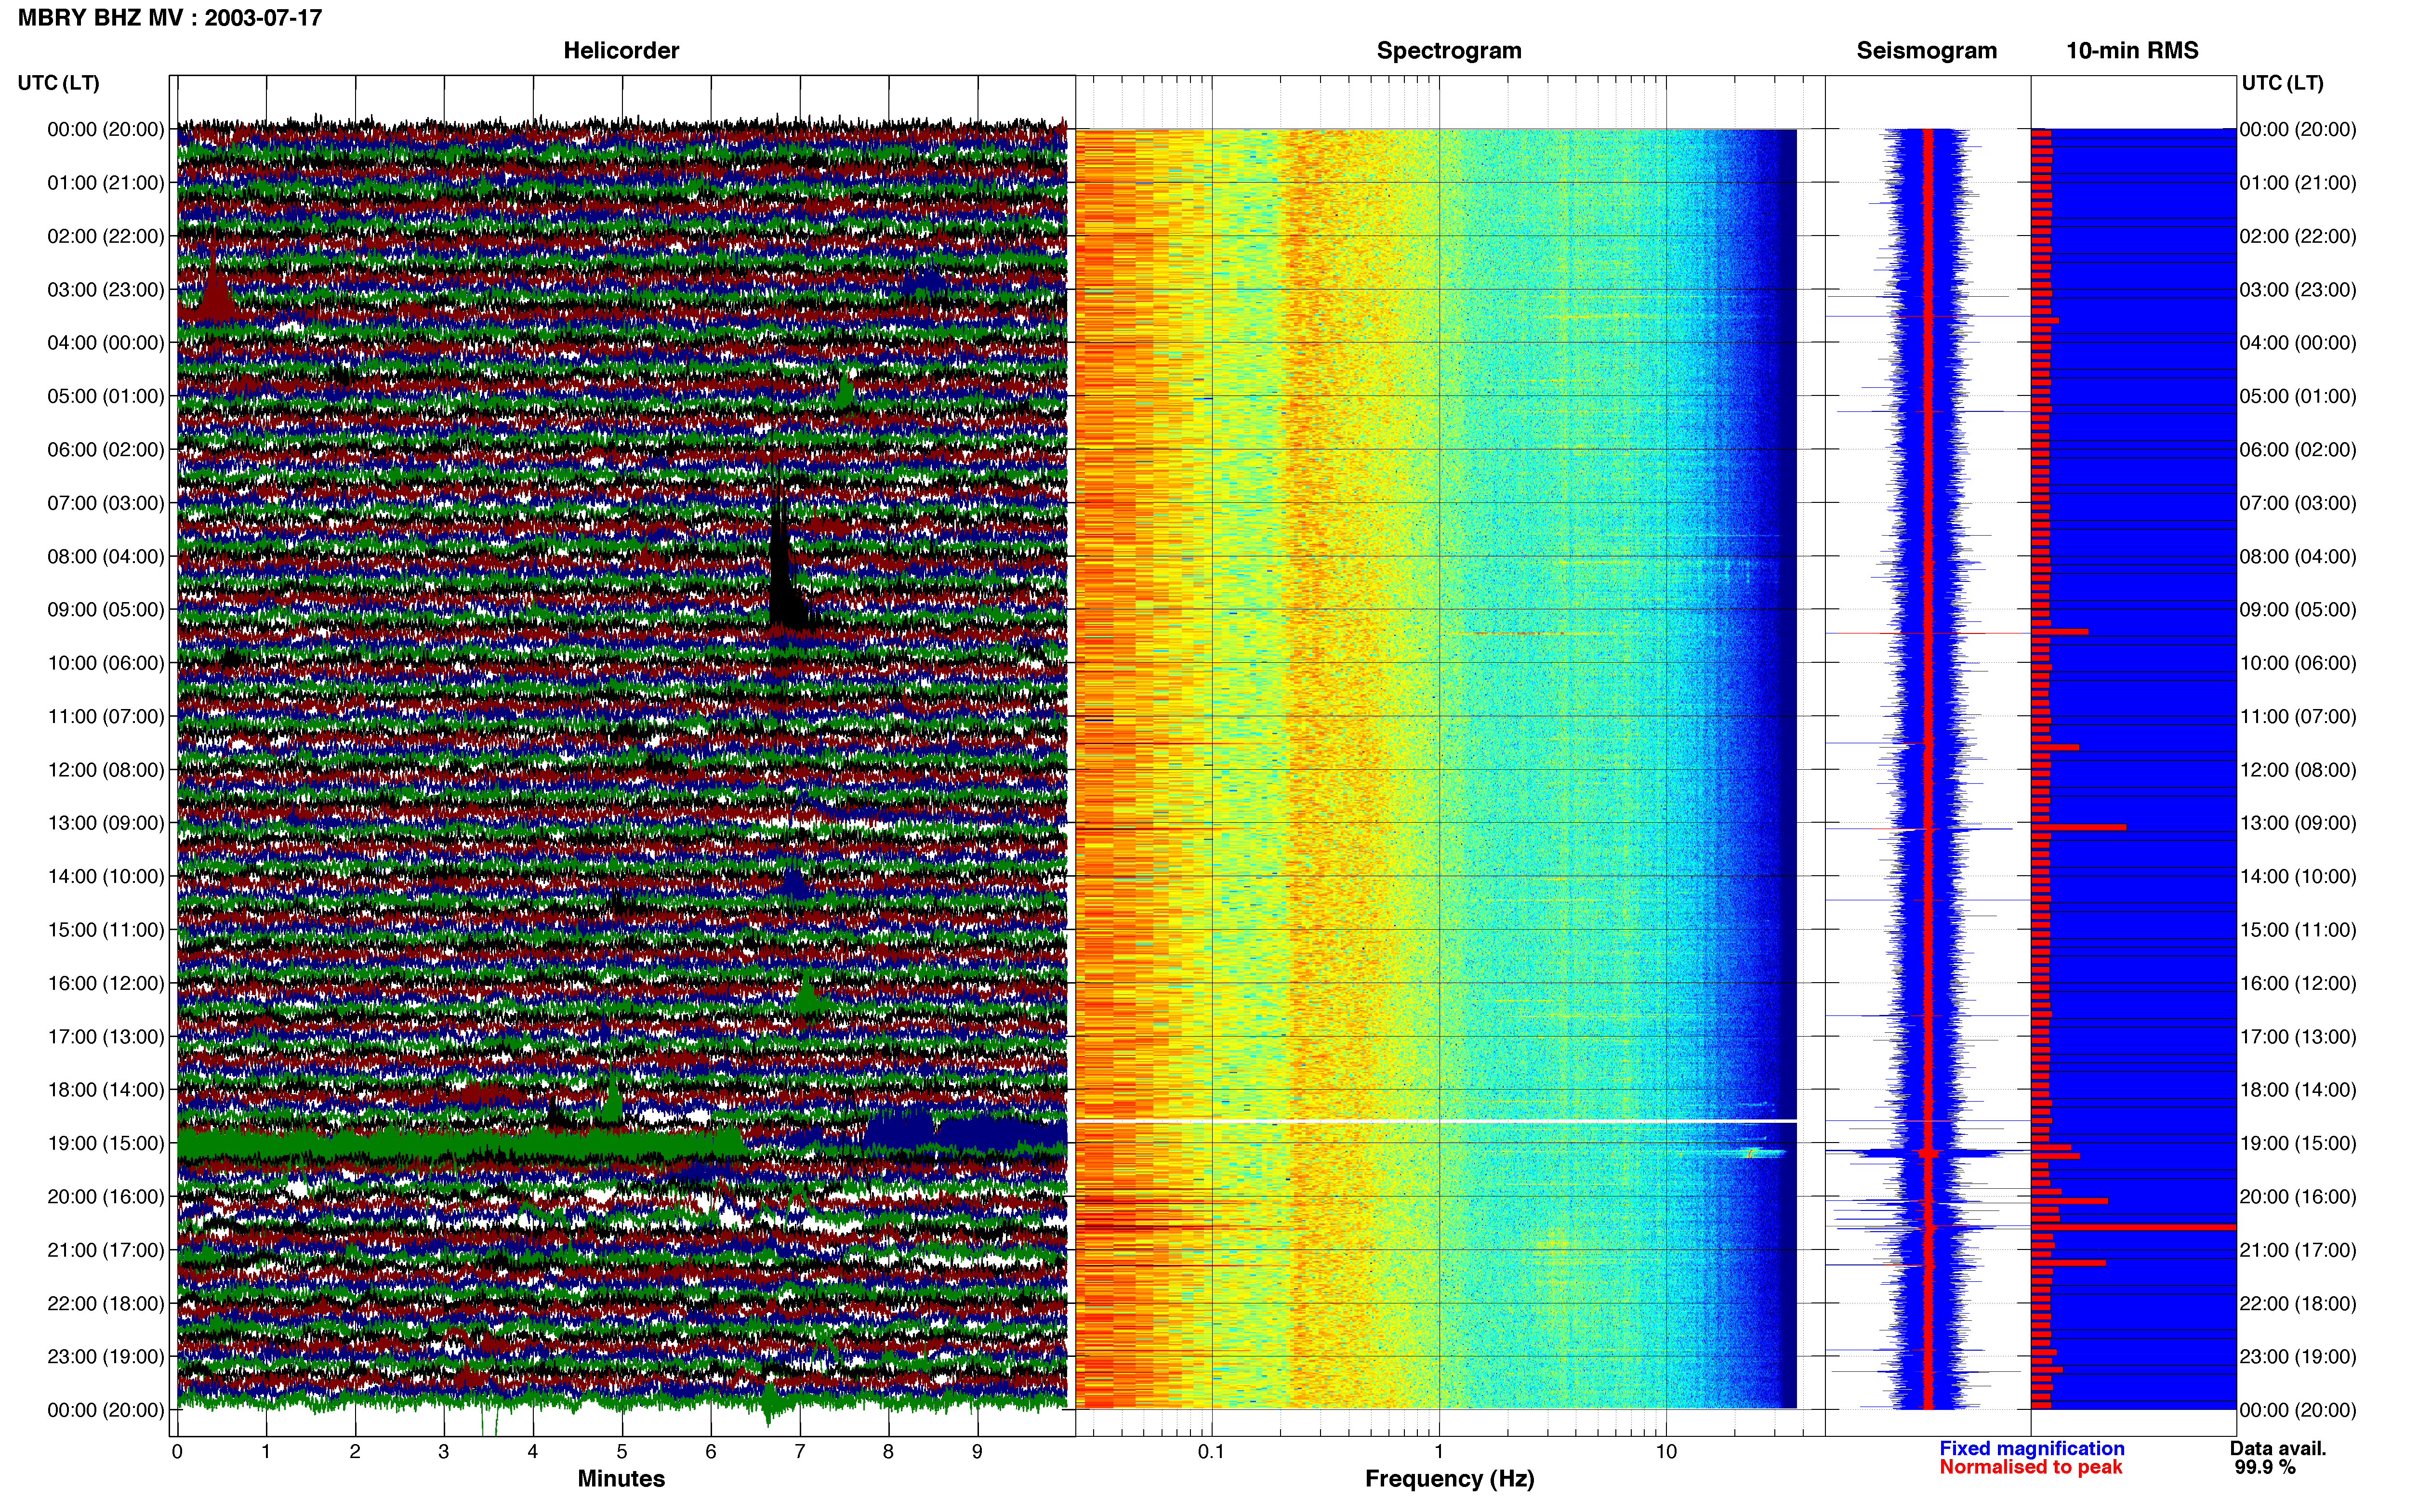Click the dark red event burst near 03:00
Image resolution: width=2418 pixels, height=1512 pixels.
[215, 290]
